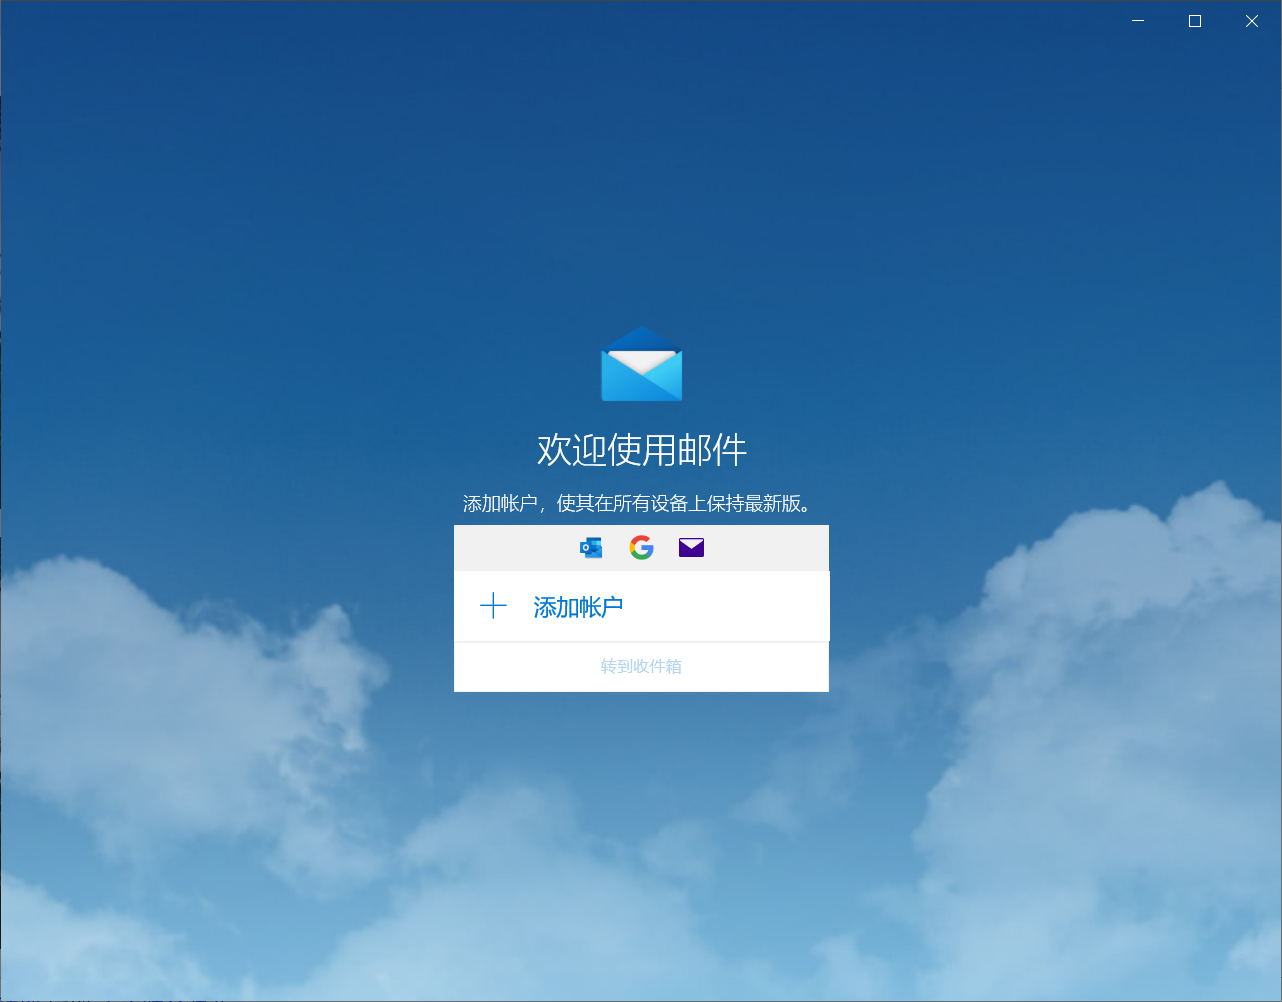1282x1002 pixels.
Task: Click the plus sign beside 添加帐户
Action: point(494,606)
